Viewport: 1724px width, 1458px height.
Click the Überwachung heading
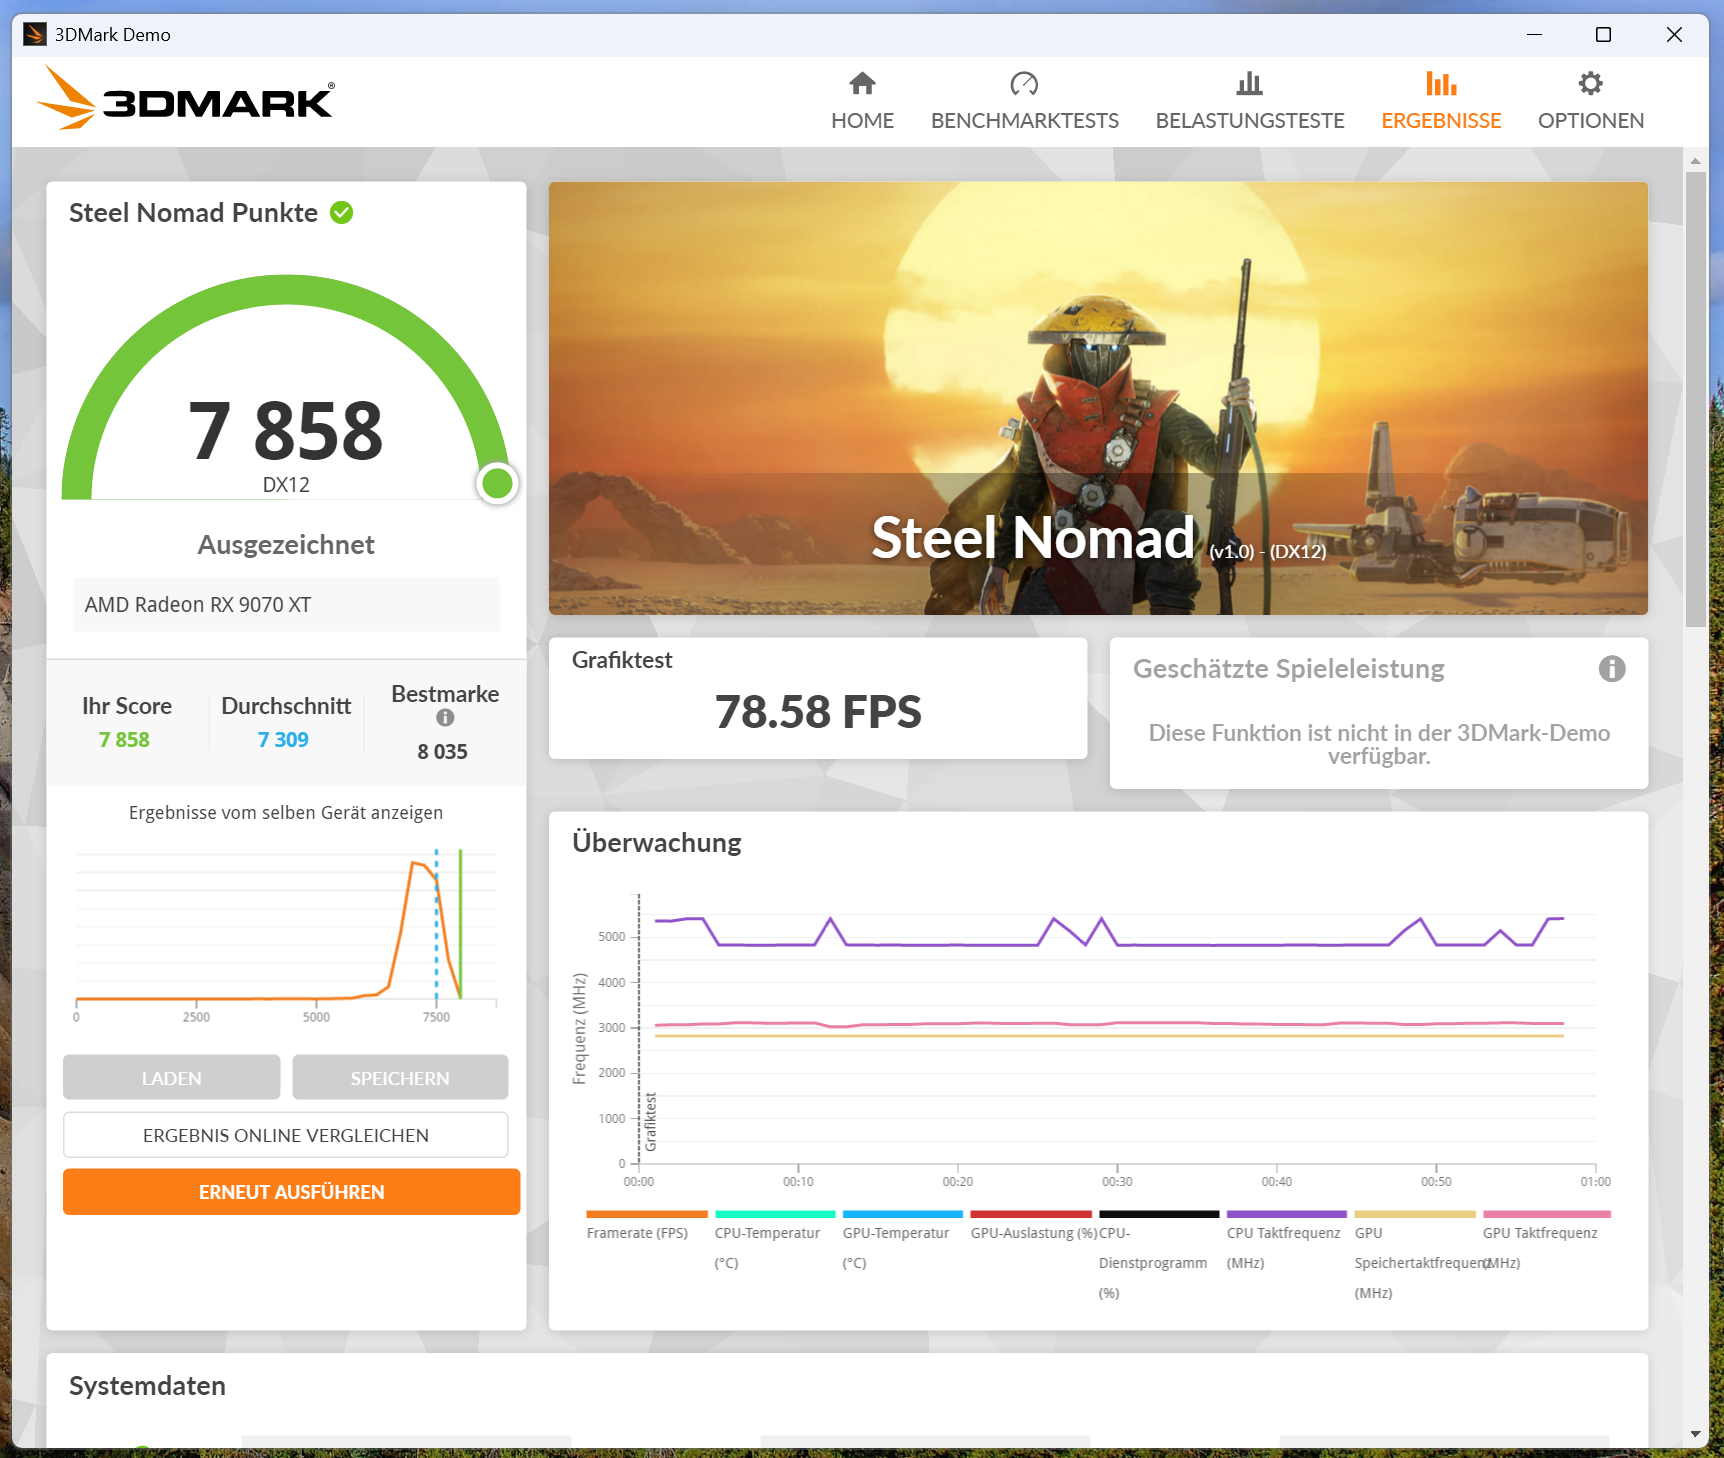tap(656, 842)
